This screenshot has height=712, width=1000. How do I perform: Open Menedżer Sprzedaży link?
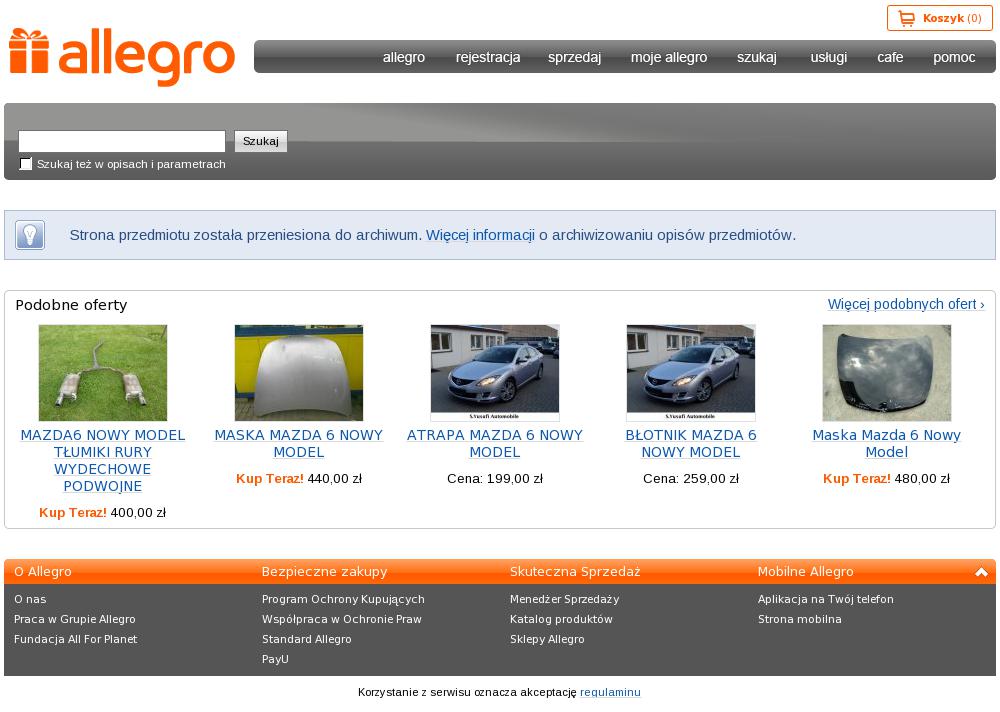[x=564, y=599]
